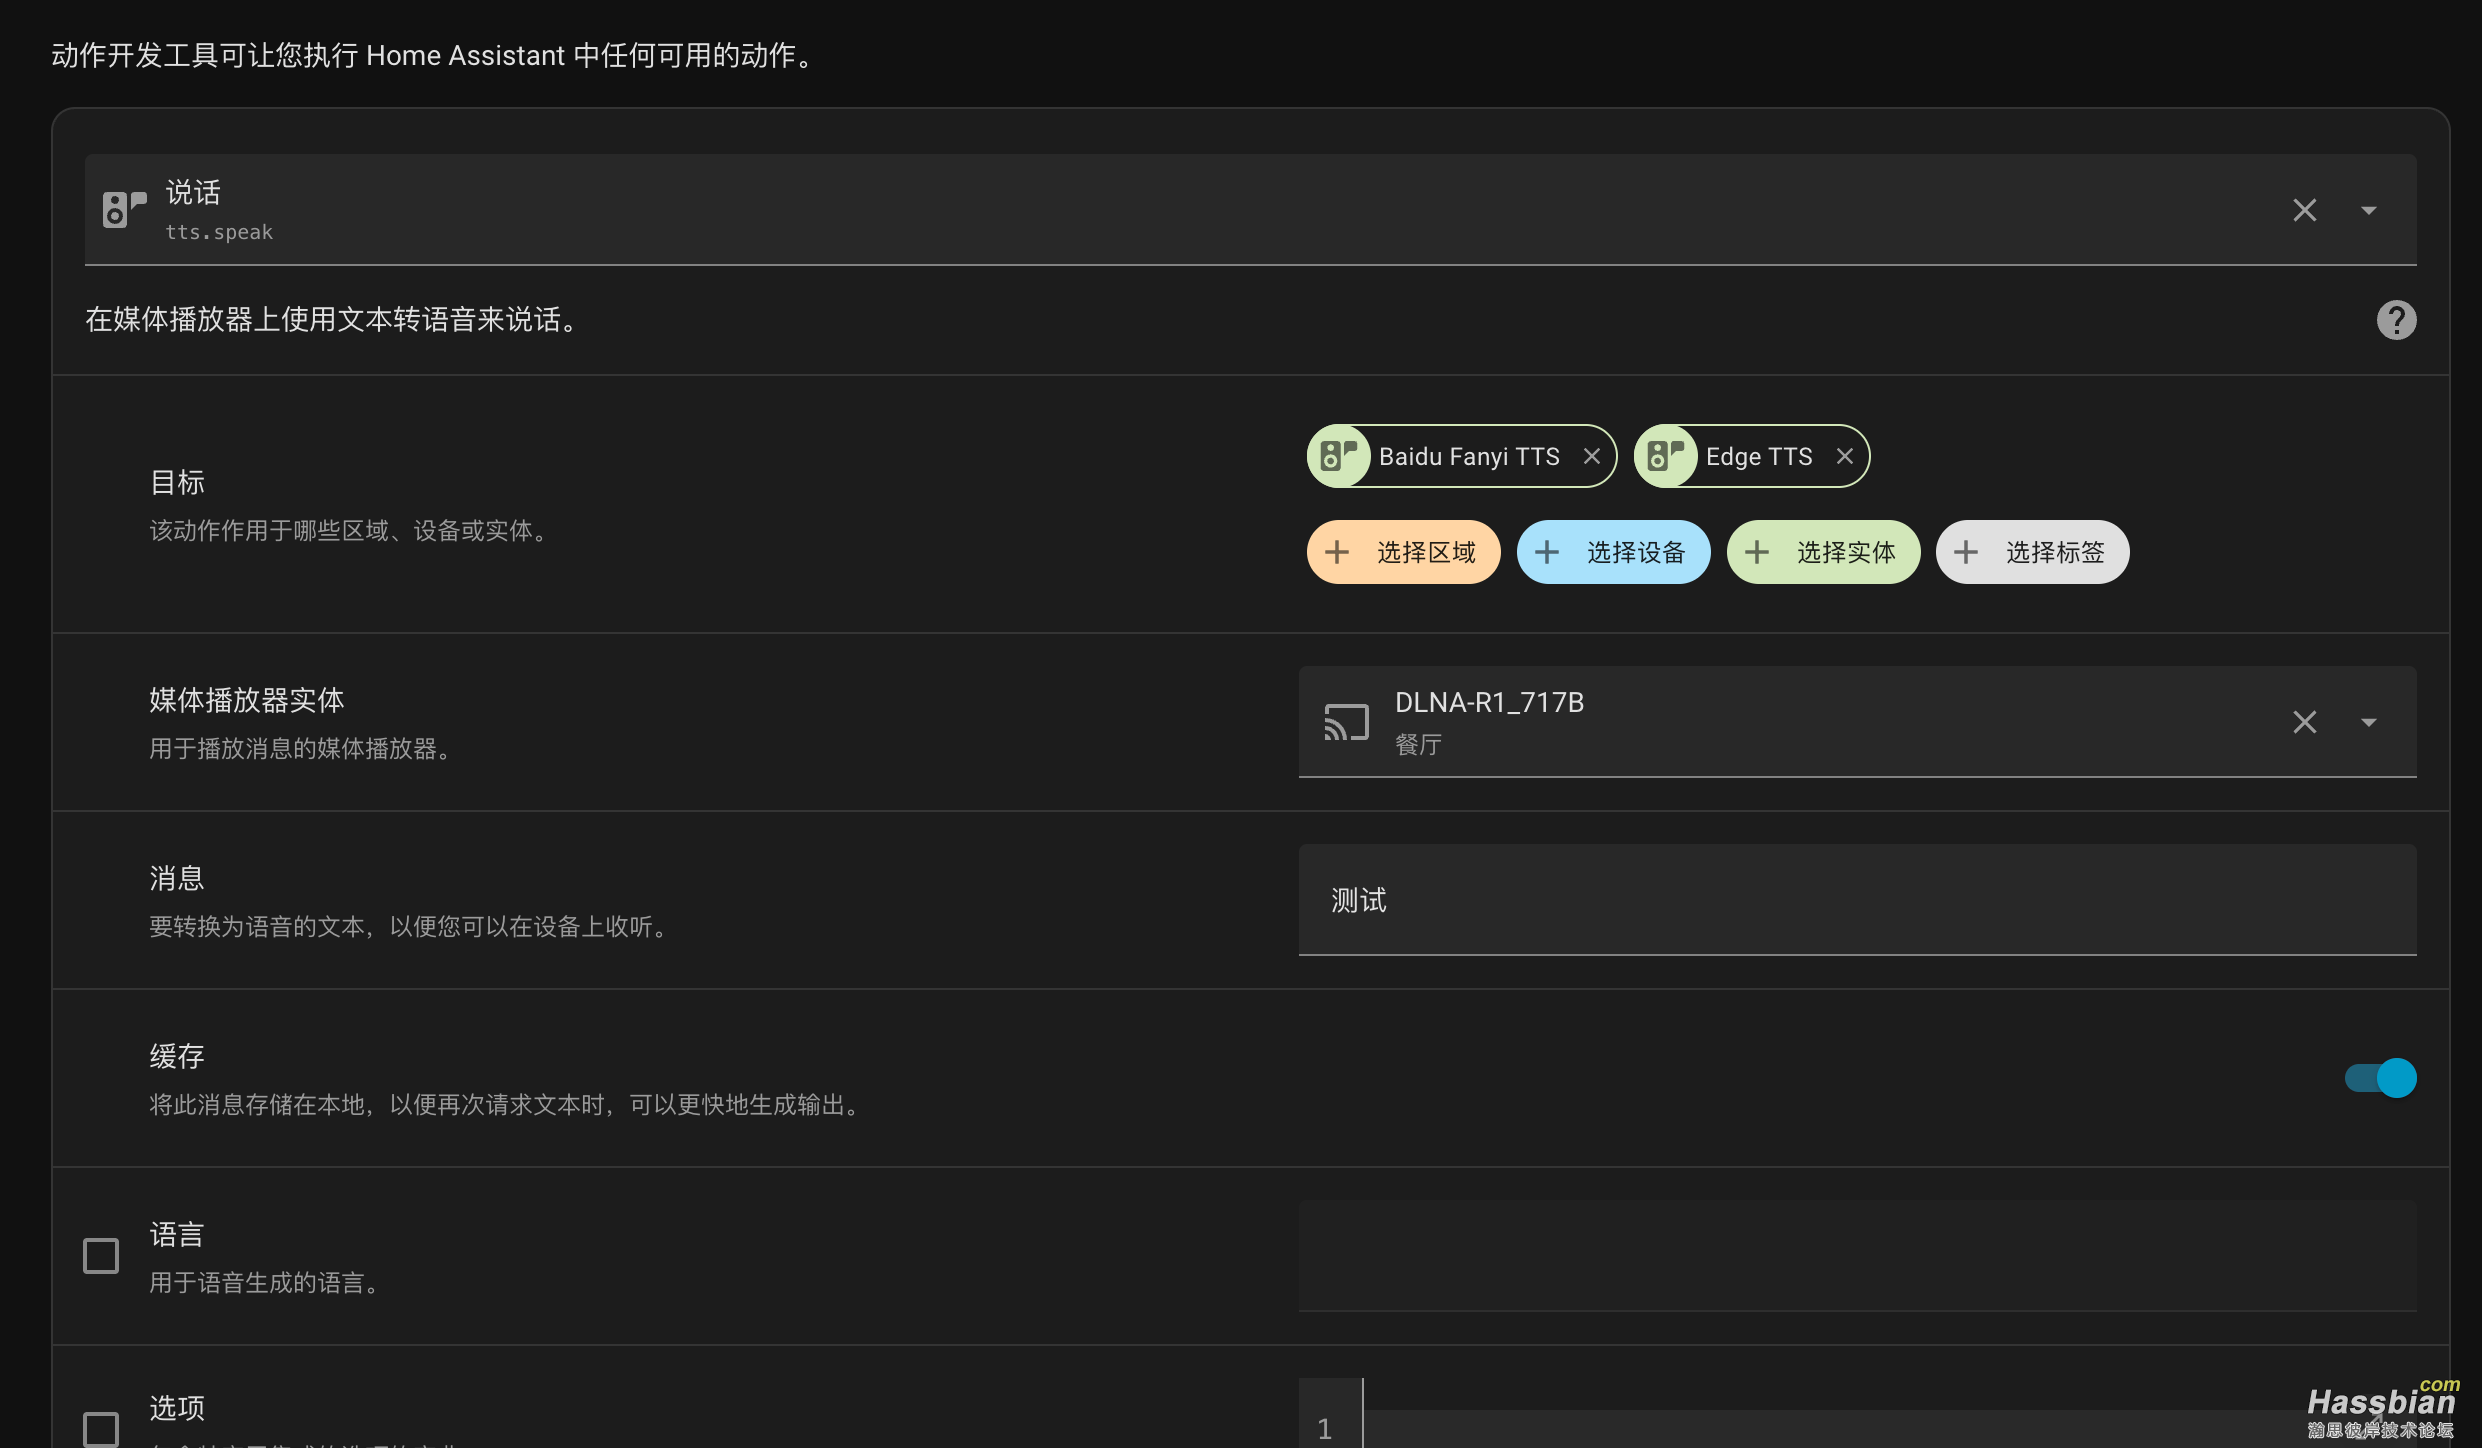Click the options code editor line 1

point(1857,1429)
